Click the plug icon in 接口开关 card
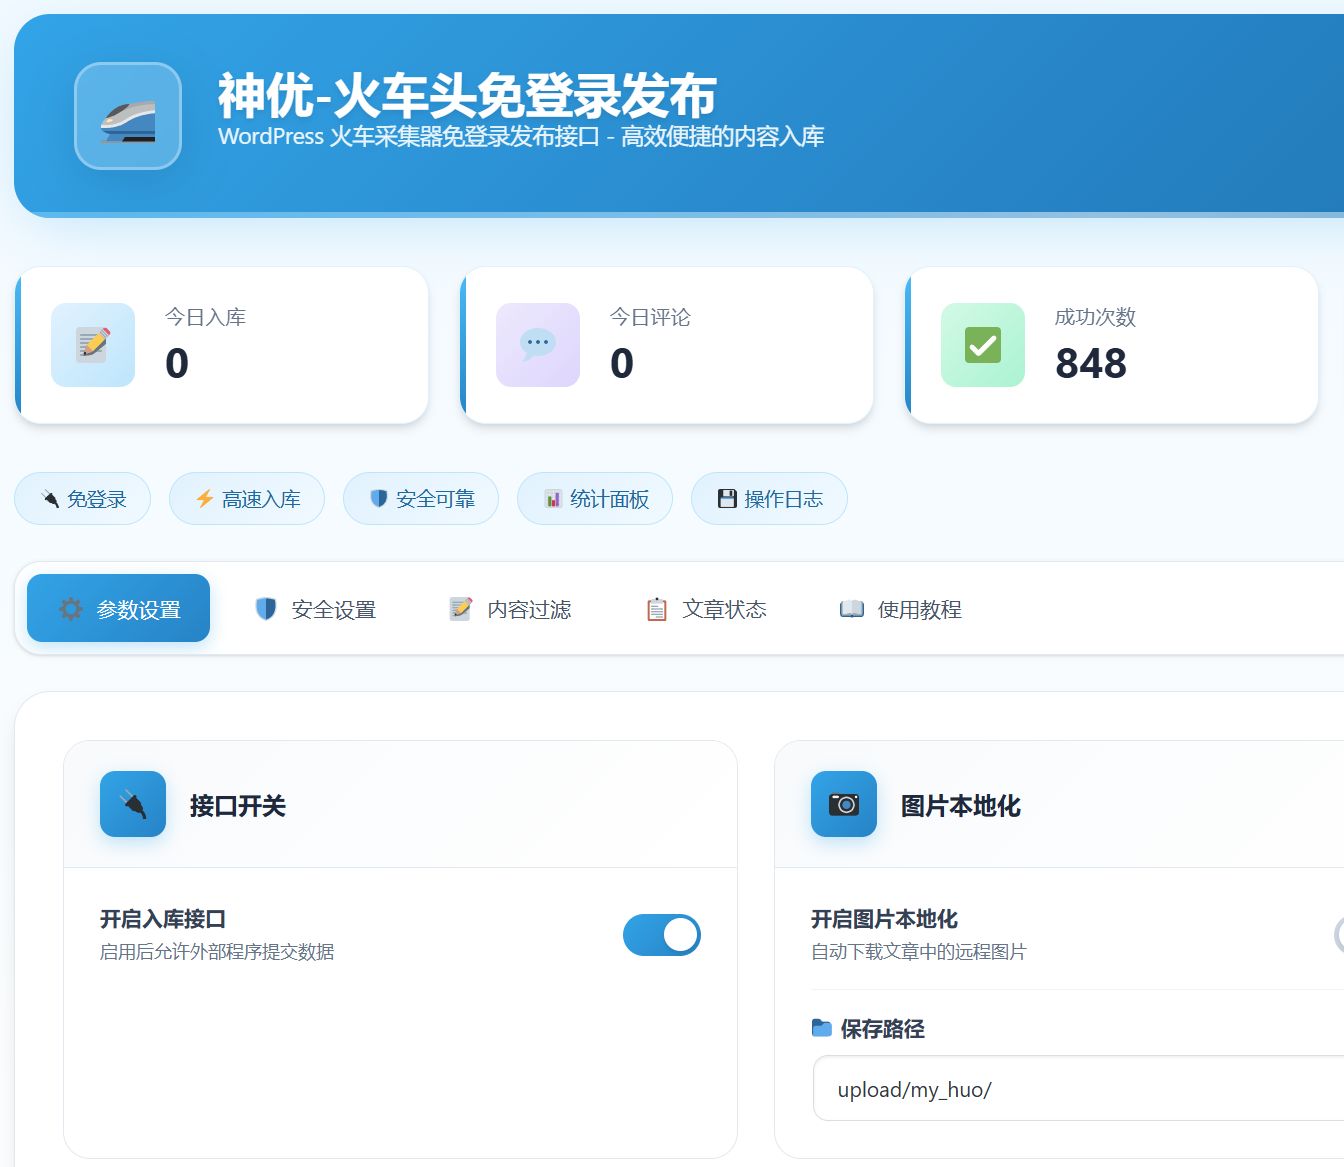The height and width of the screenshot is (1167, 1344). click(133, 804)
